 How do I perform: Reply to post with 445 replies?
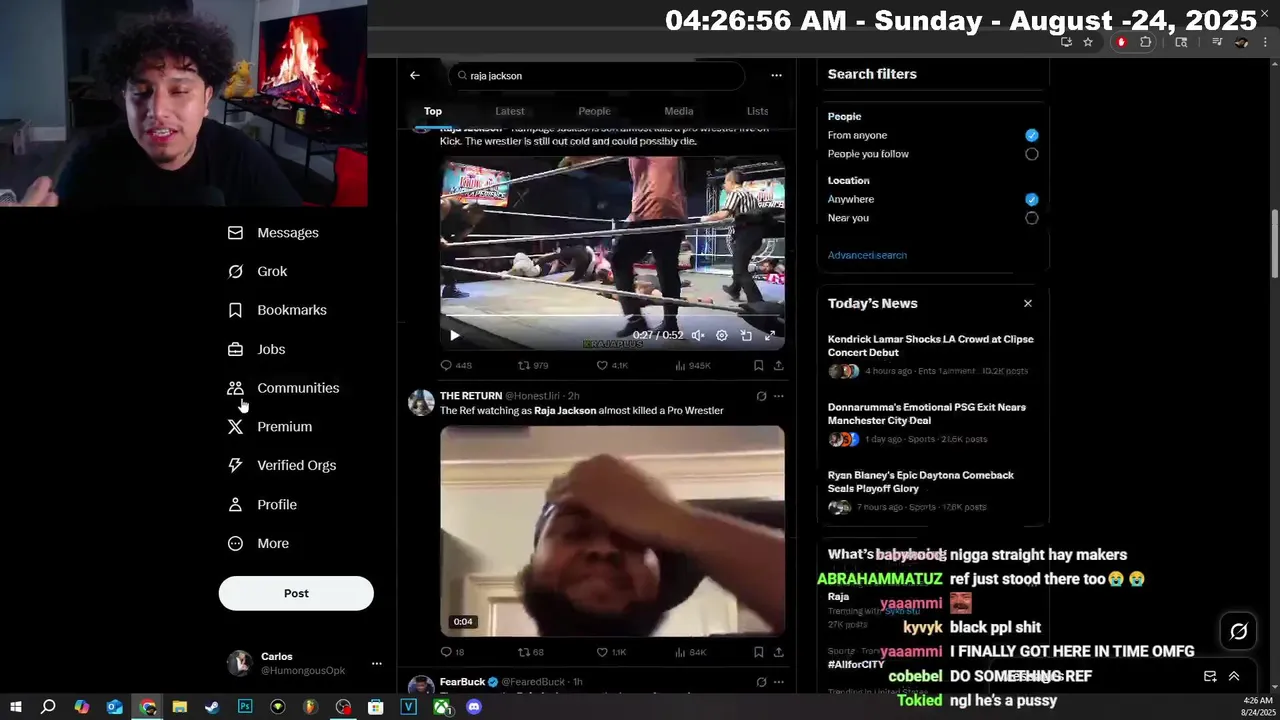[x=456, y=366]
